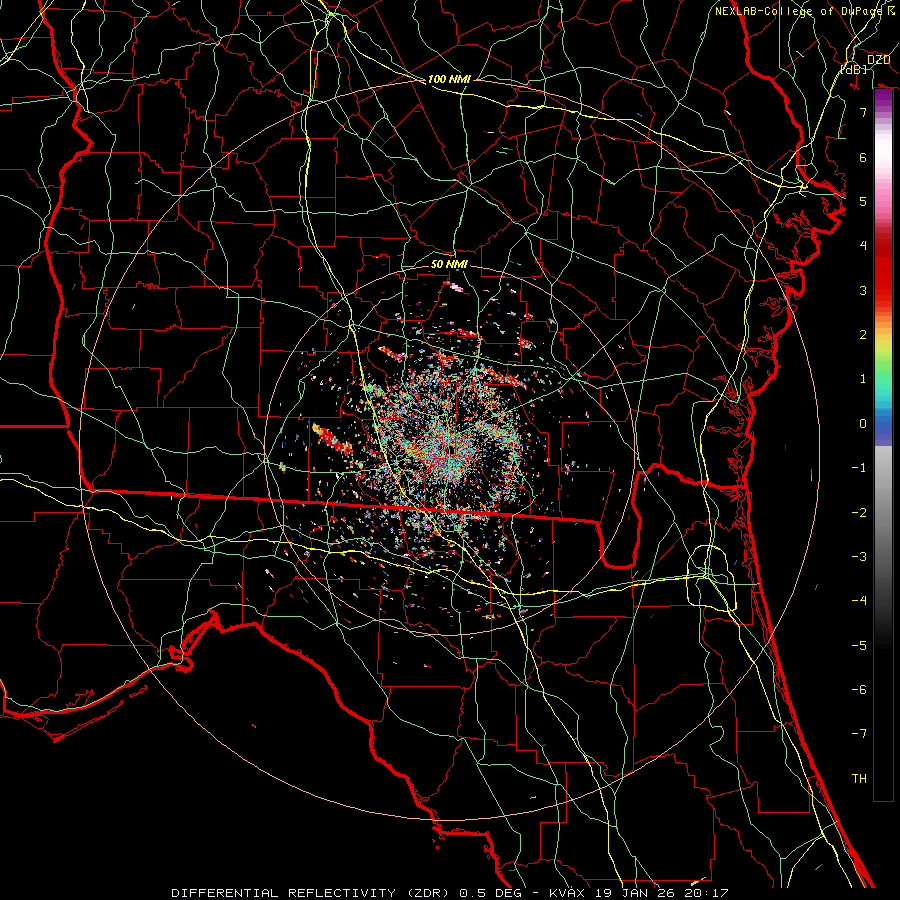900x900 pixels.
Task: Click the -6 value on the color scale
Action: [859, 690]
